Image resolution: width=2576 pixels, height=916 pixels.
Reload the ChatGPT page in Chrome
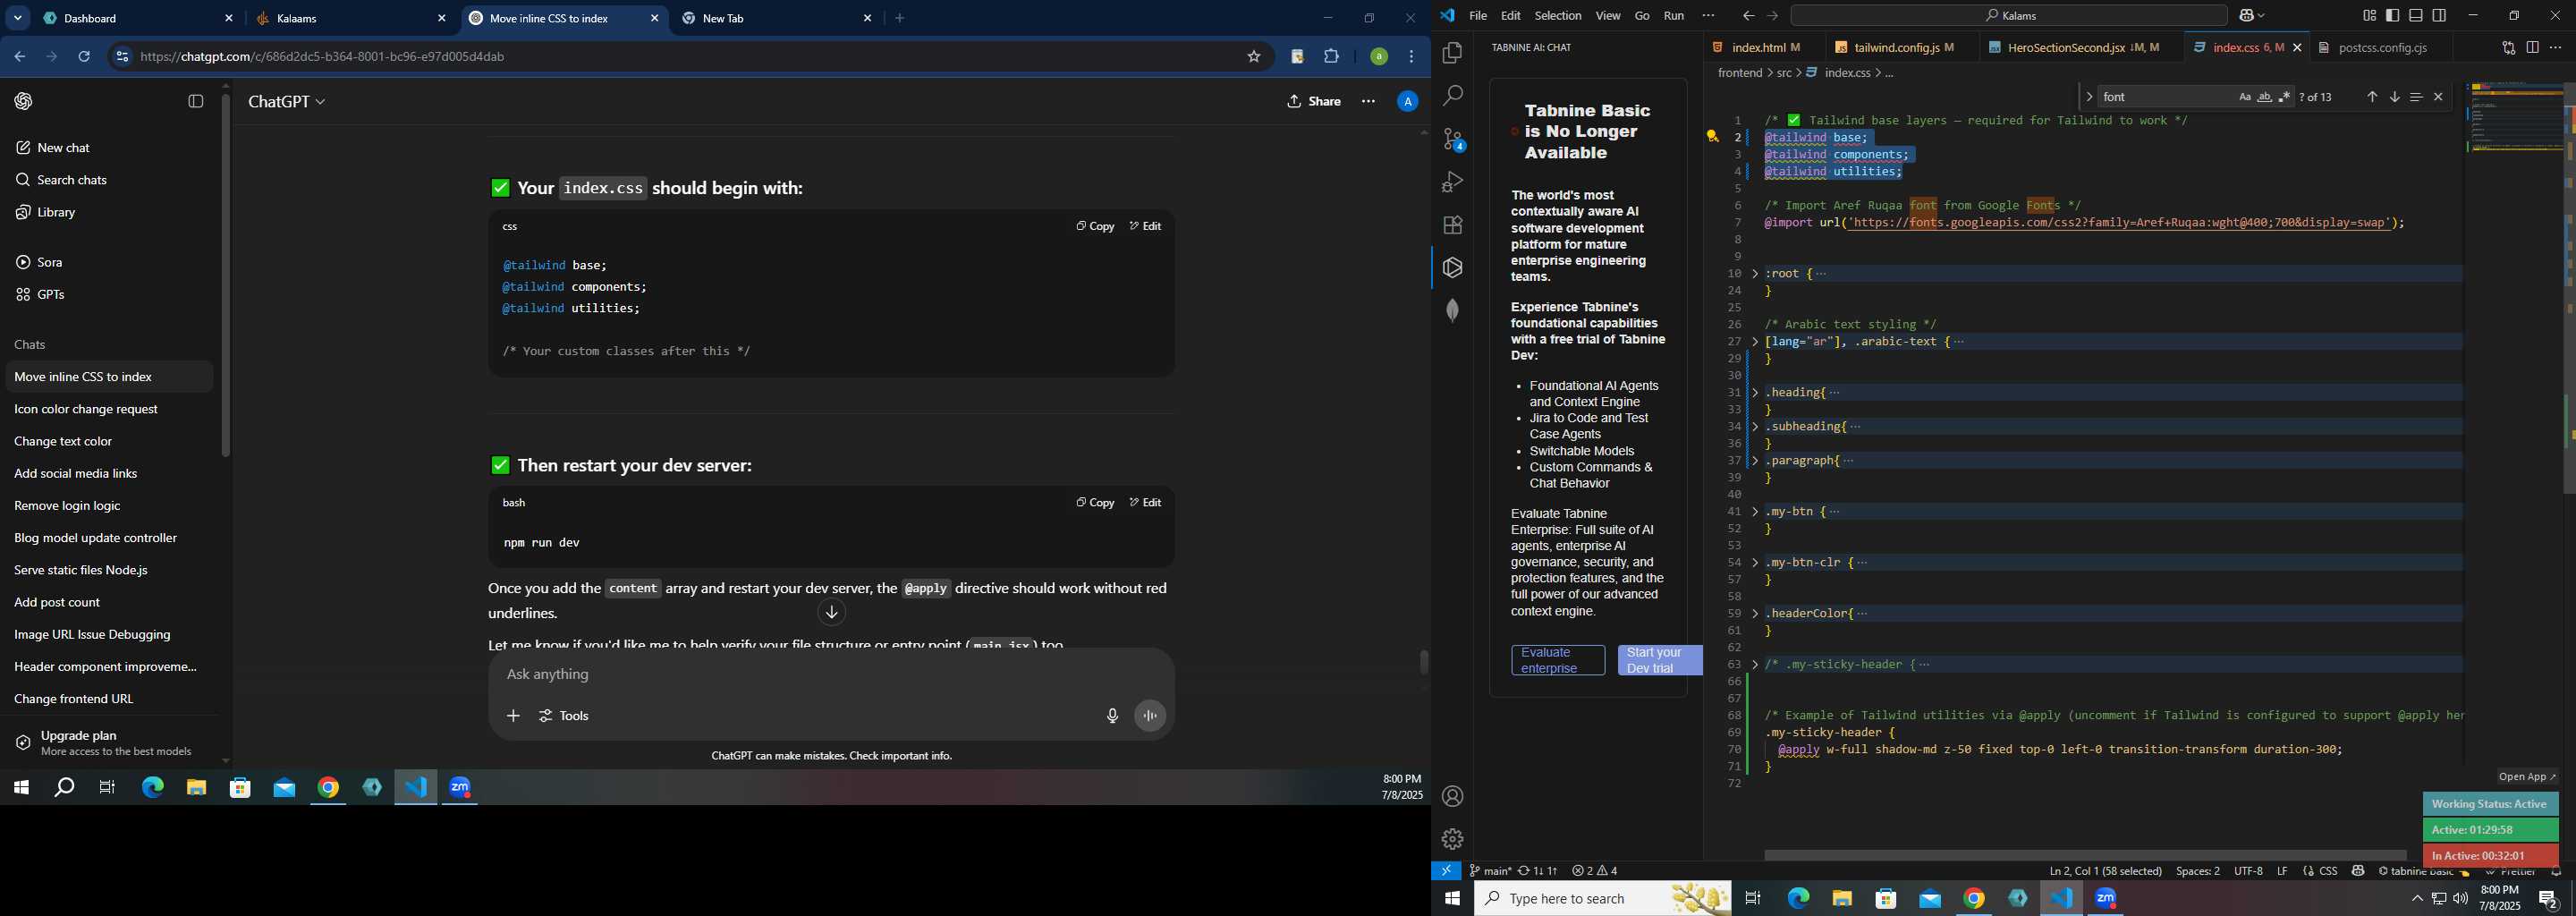(x=84, y=57)
